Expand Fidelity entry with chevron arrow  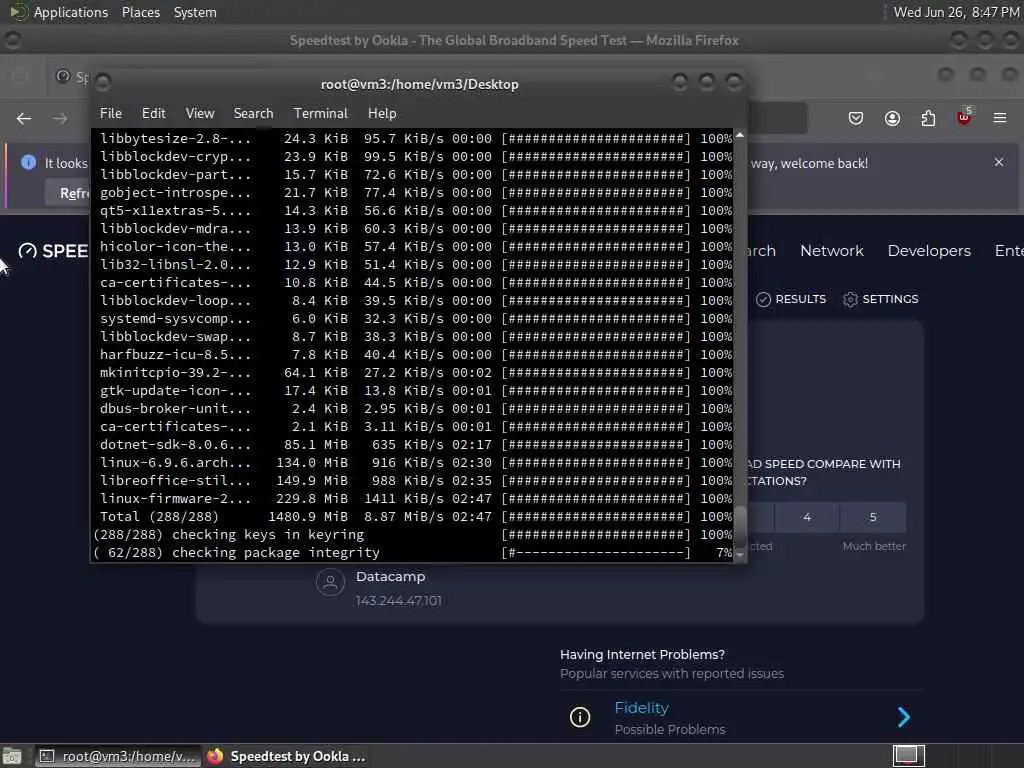pyautogui.click(x=904, y=717)
